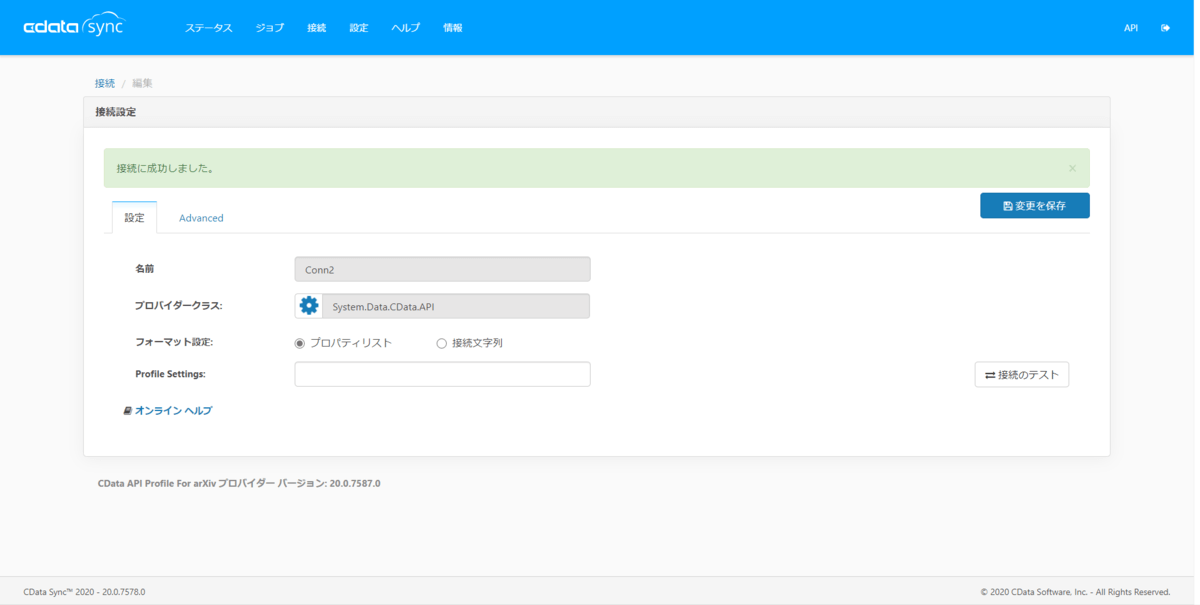Open the ヘルプ menu
Image resolution: width=1200 pixels, height=605 pixels.
pos(405,28)
